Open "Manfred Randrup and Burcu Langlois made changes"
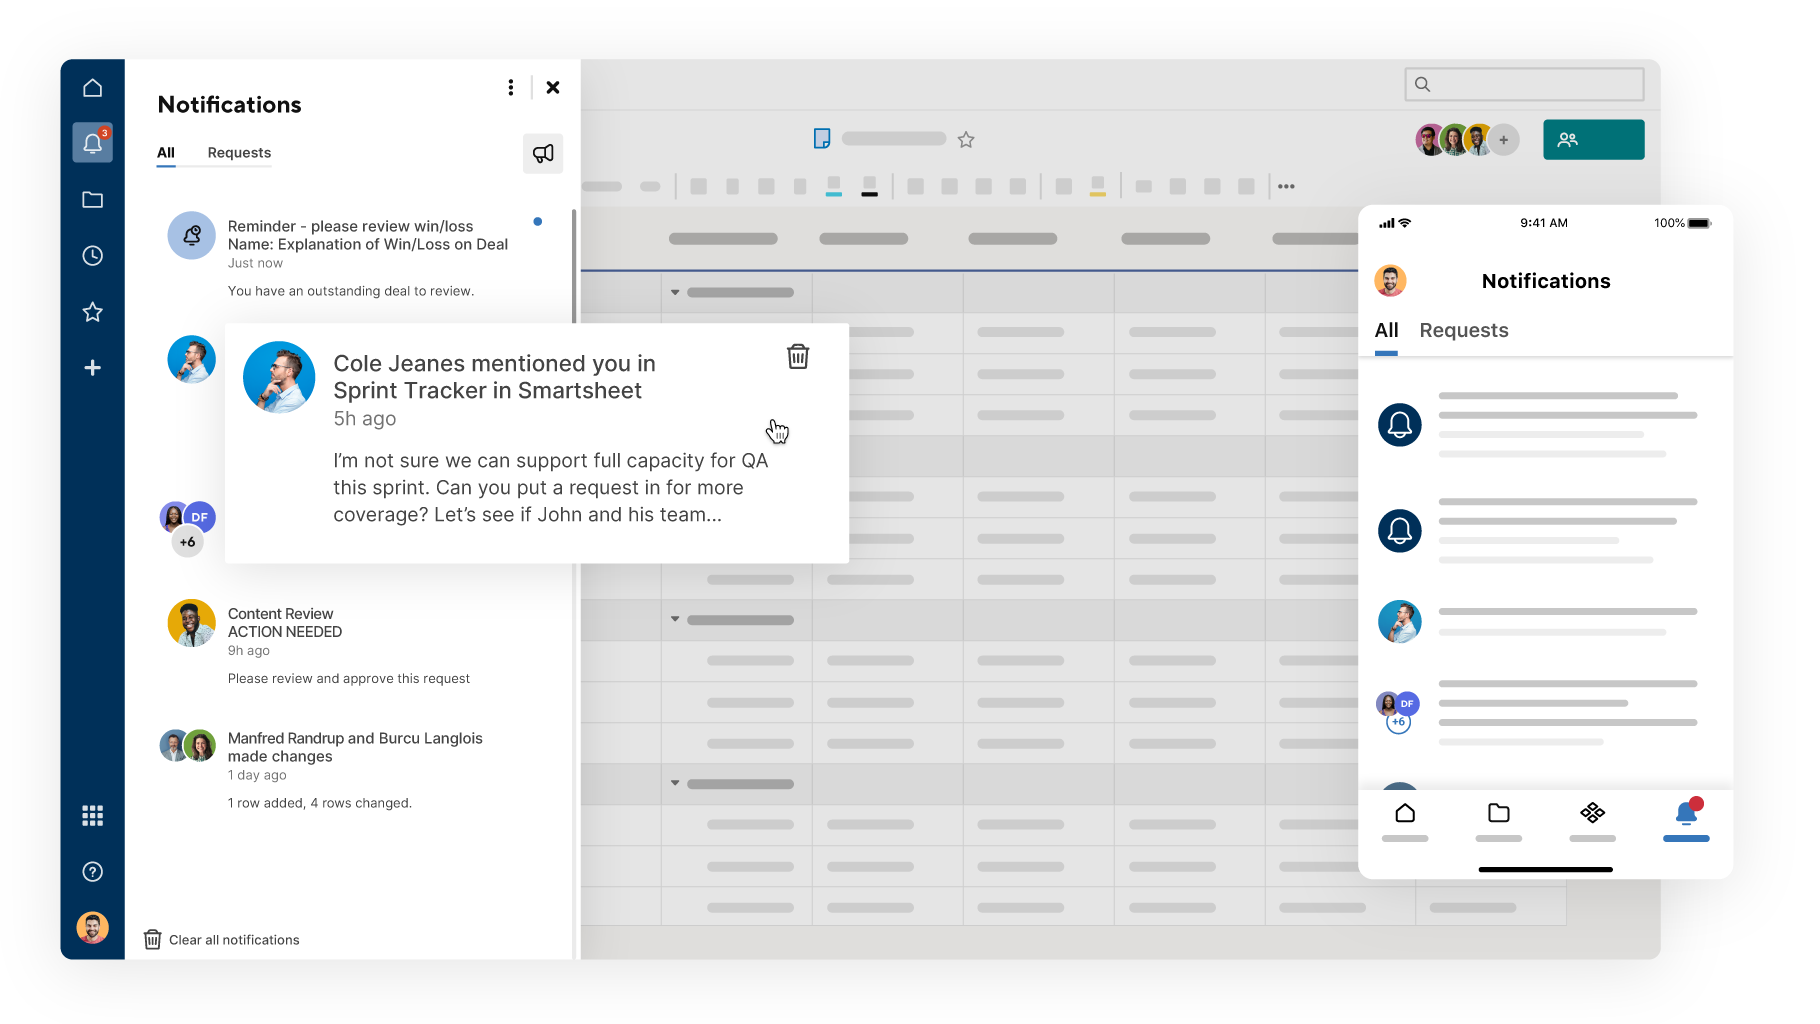The image size is (1820, 1024). pos(355,747)
